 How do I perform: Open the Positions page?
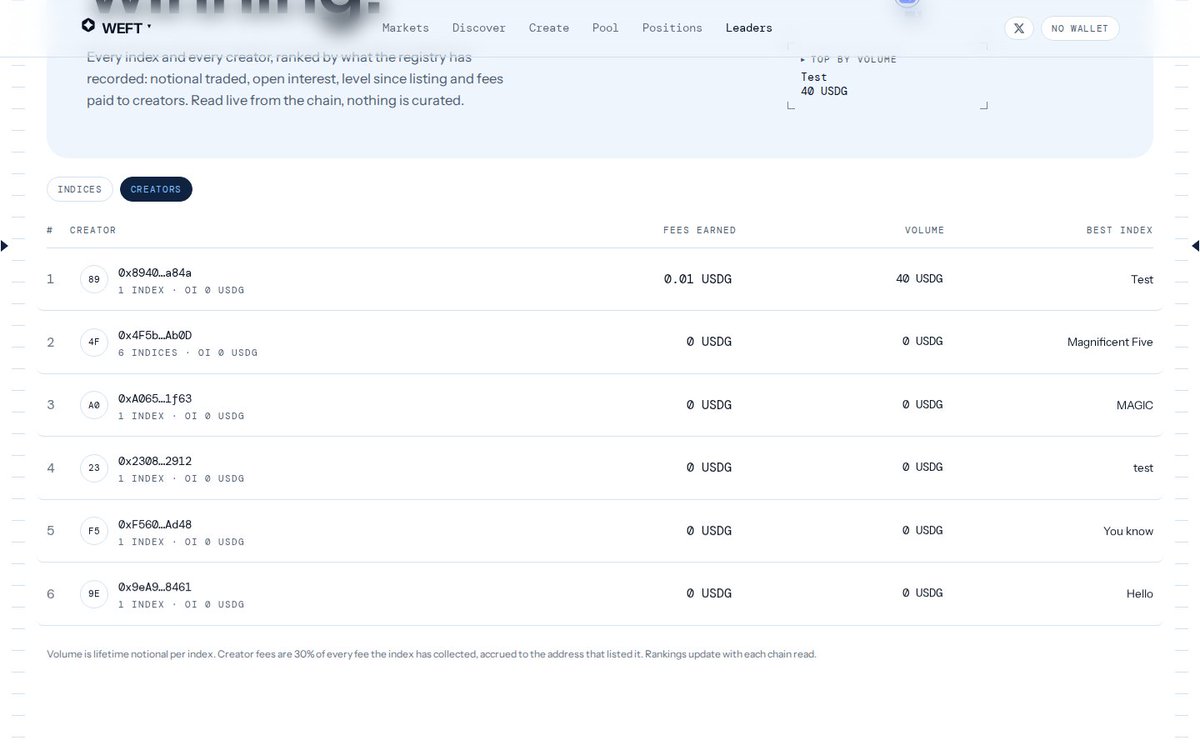click(672, 28)
